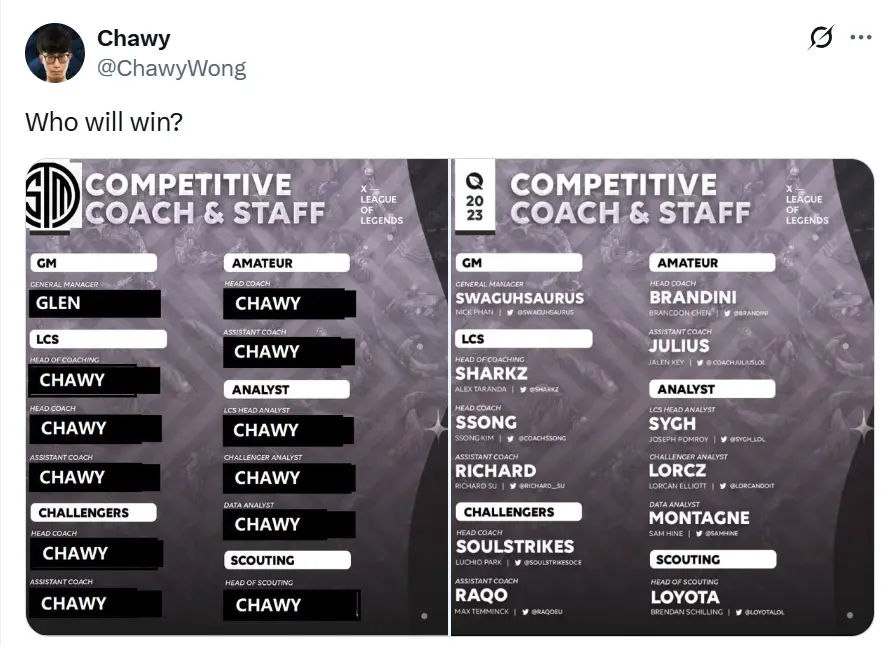Click the Q 2023 logo in right graphic
Image resolution: width=883 pixels, height=645 pixels.
tap(475, 197)
